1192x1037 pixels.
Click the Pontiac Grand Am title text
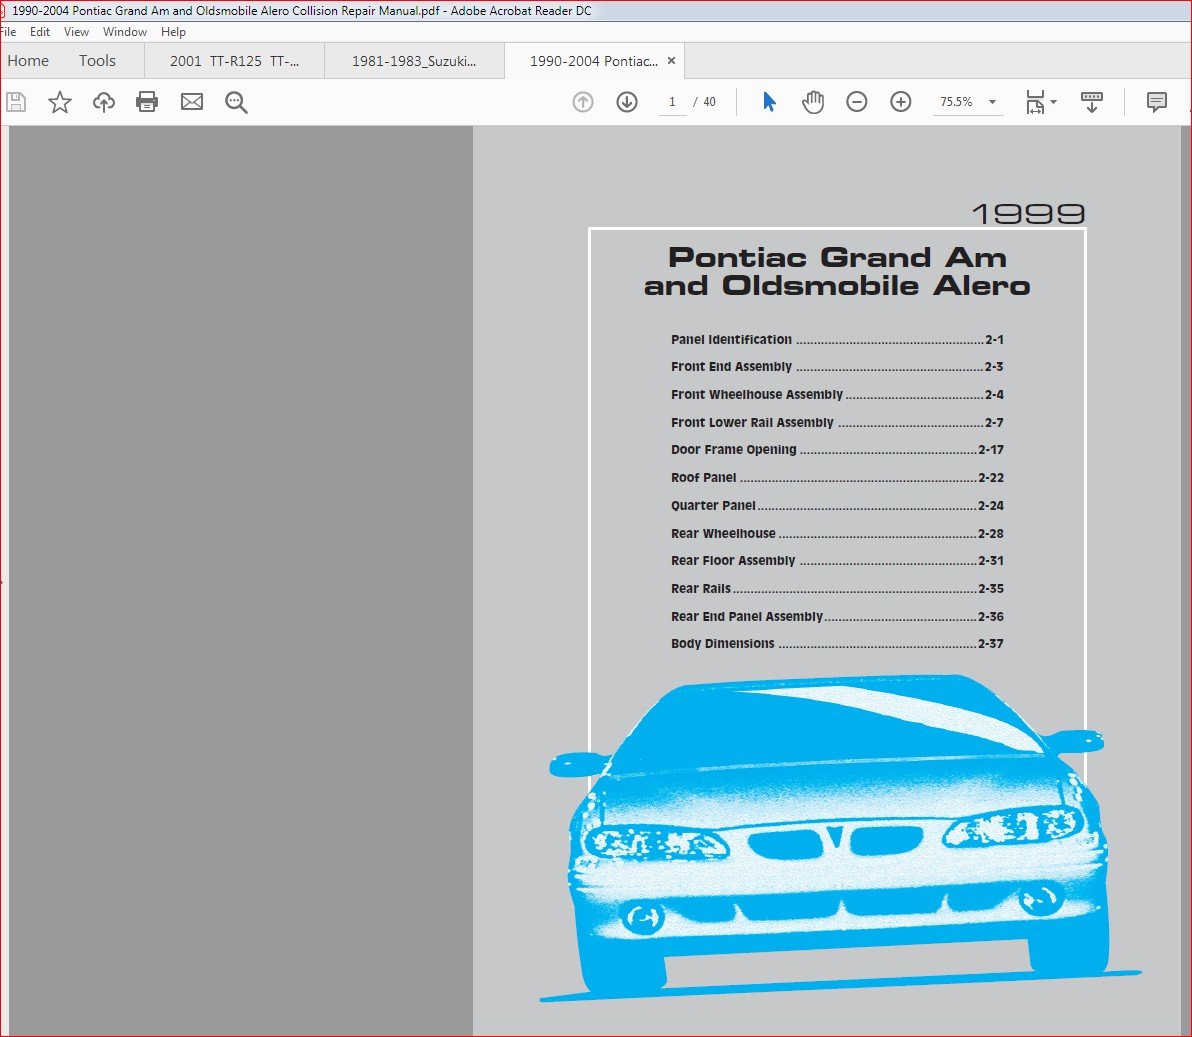[x=837, y=258]
